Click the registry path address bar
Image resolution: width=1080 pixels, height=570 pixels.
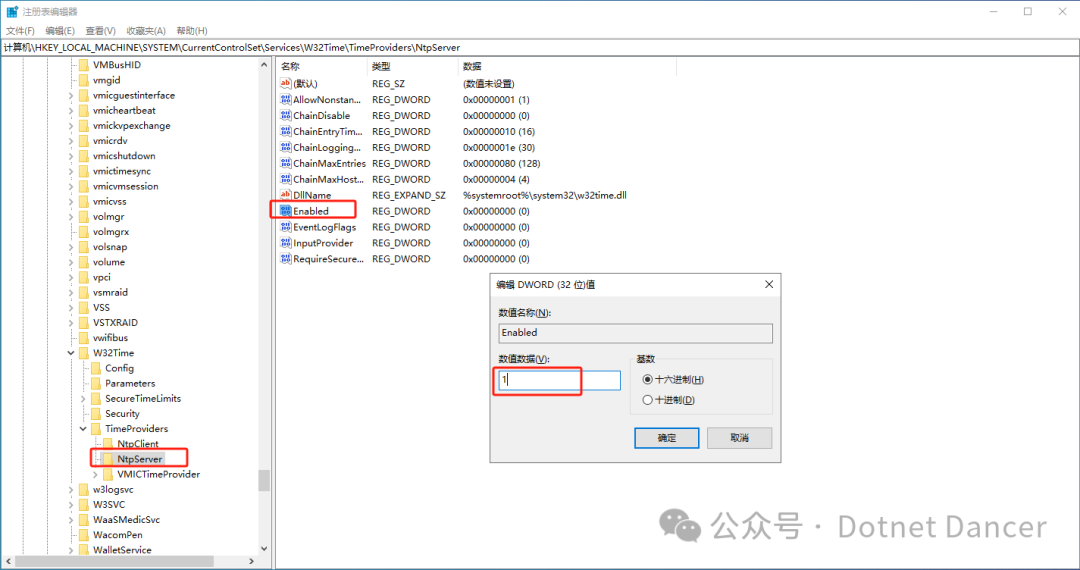pos(540,48)
